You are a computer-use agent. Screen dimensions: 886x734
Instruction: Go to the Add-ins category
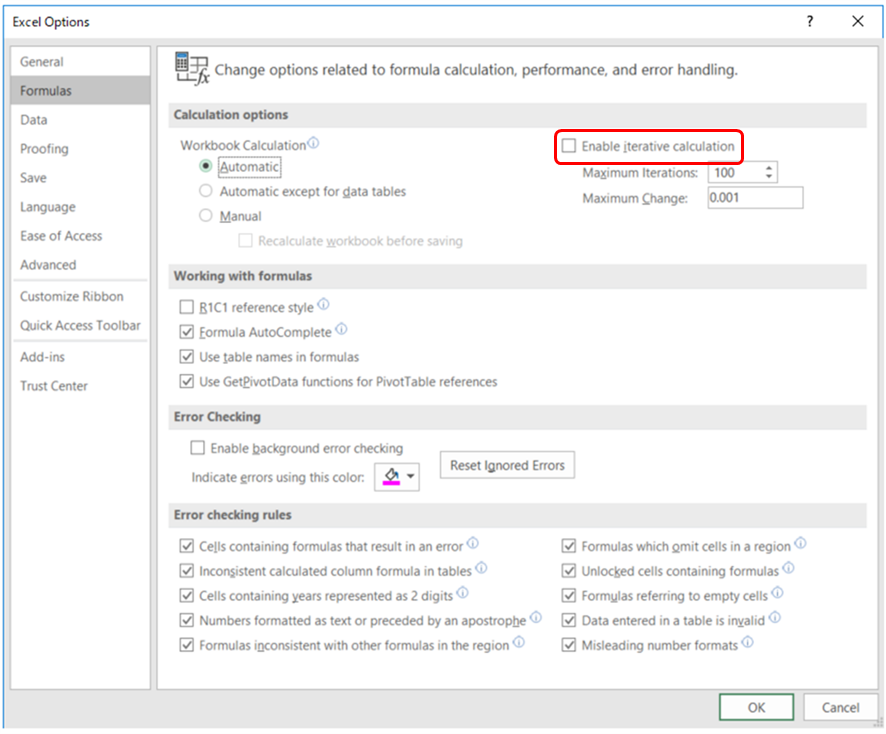(x=80, y=357)
